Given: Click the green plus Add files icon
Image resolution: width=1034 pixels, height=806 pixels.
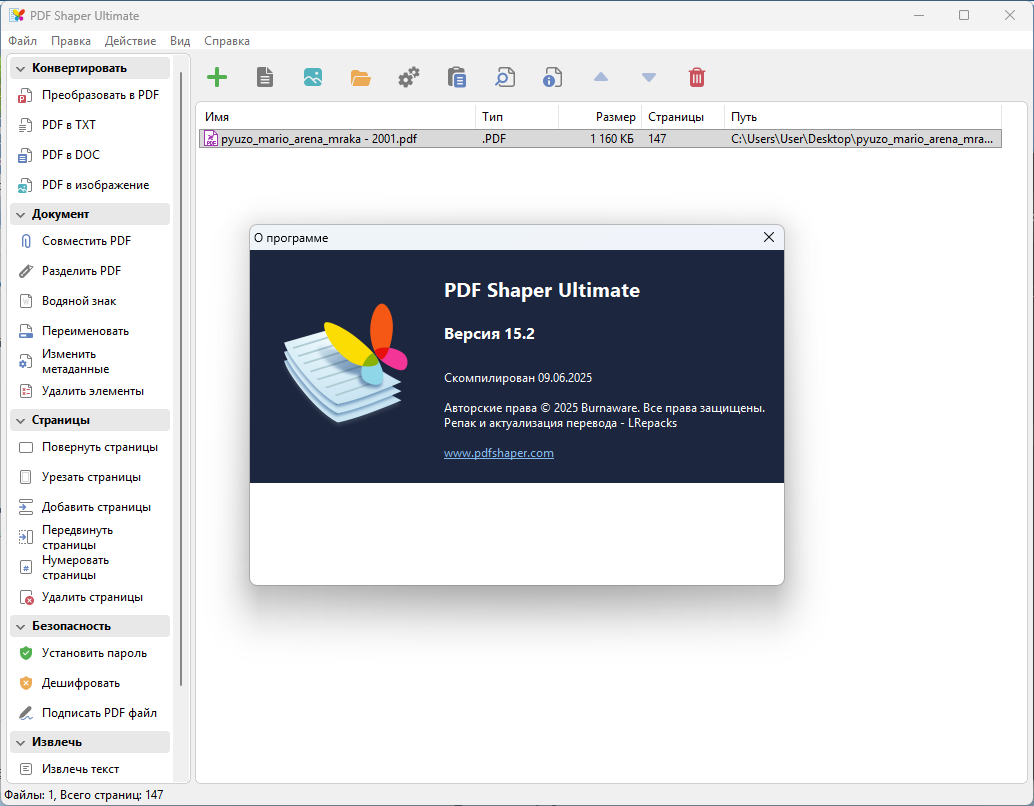Looking at the screenshot, I should [217, 77].
